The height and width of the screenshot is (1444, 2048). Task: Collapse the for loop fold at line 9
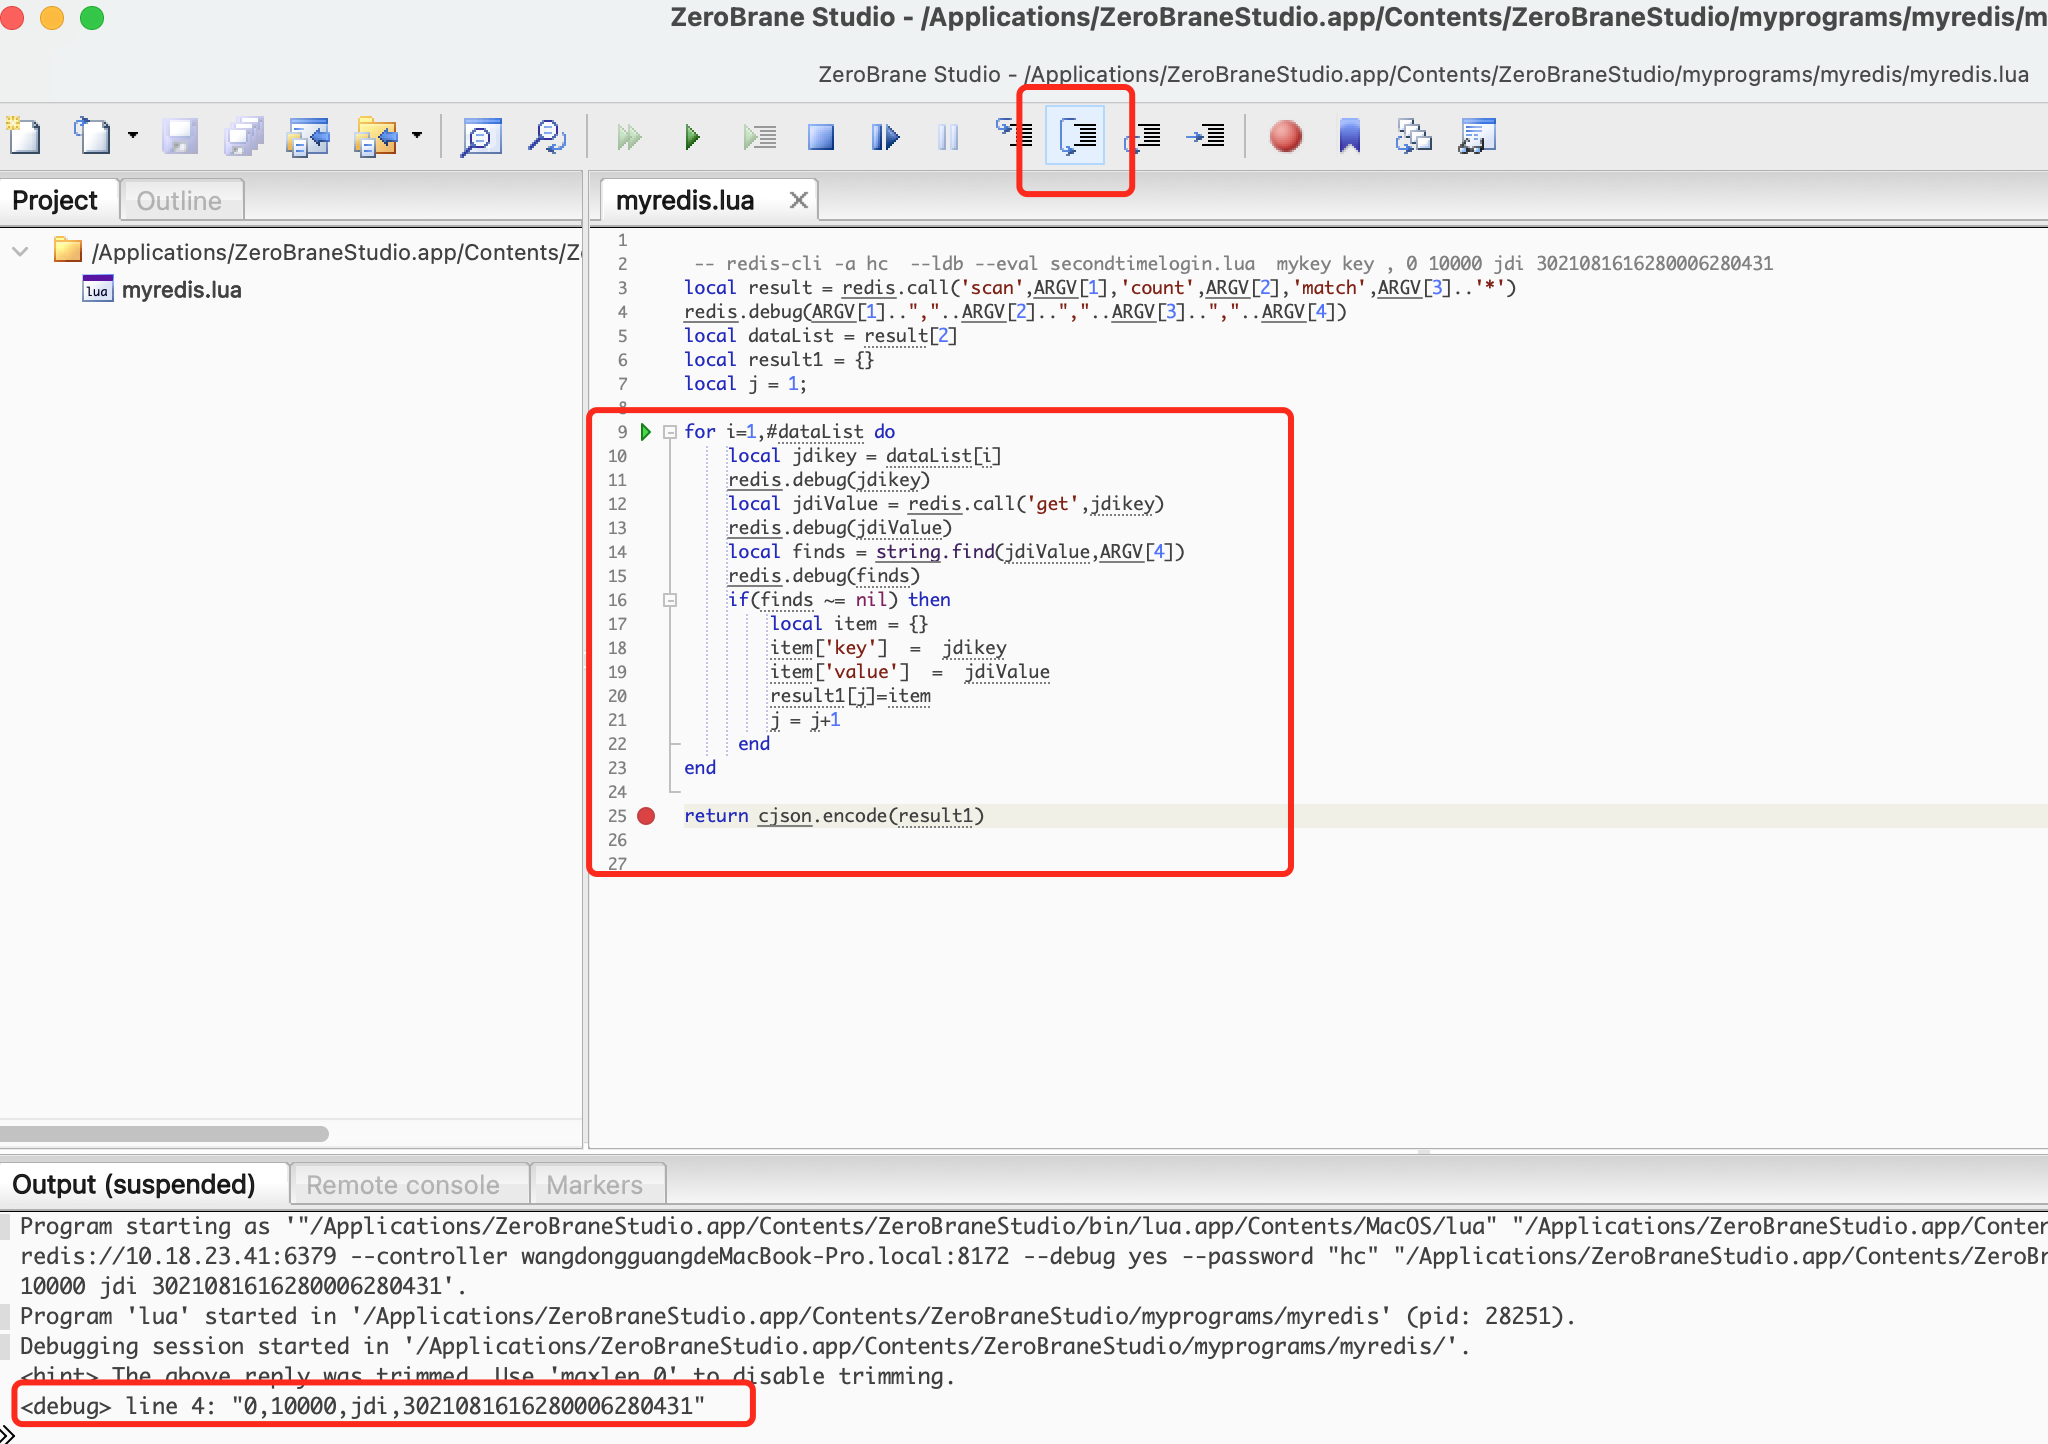pyautogui.click(x=670, y=432)
